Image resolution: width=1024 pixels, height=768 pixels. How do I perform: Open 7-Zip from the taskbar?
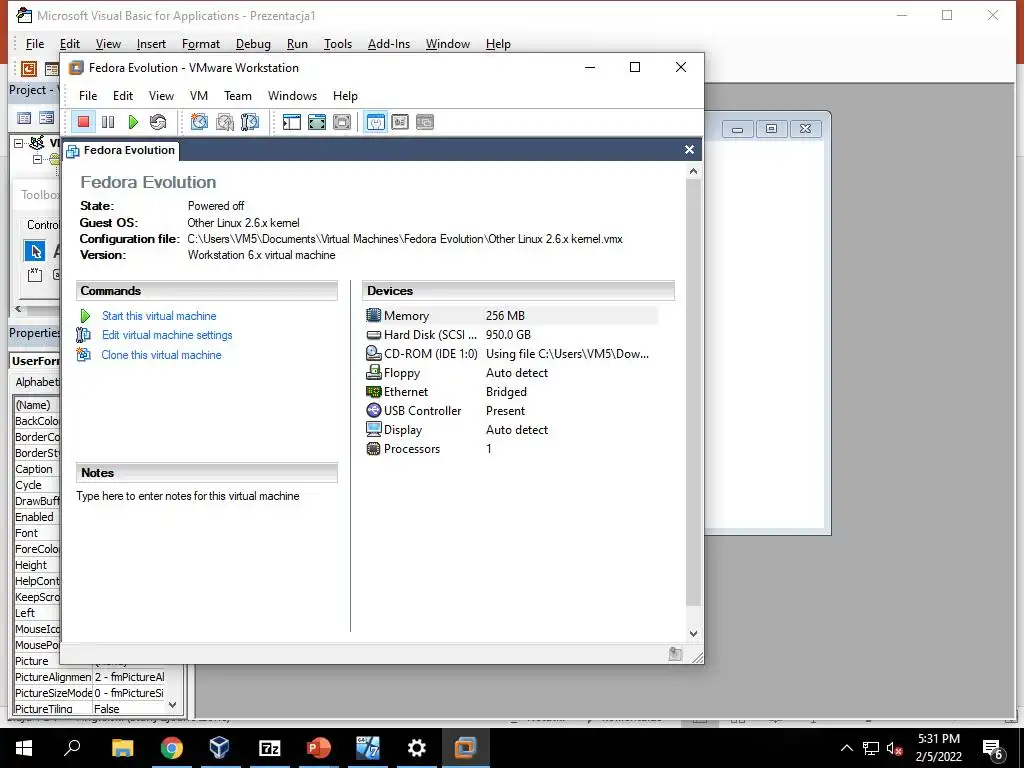[x=270, y=748]
